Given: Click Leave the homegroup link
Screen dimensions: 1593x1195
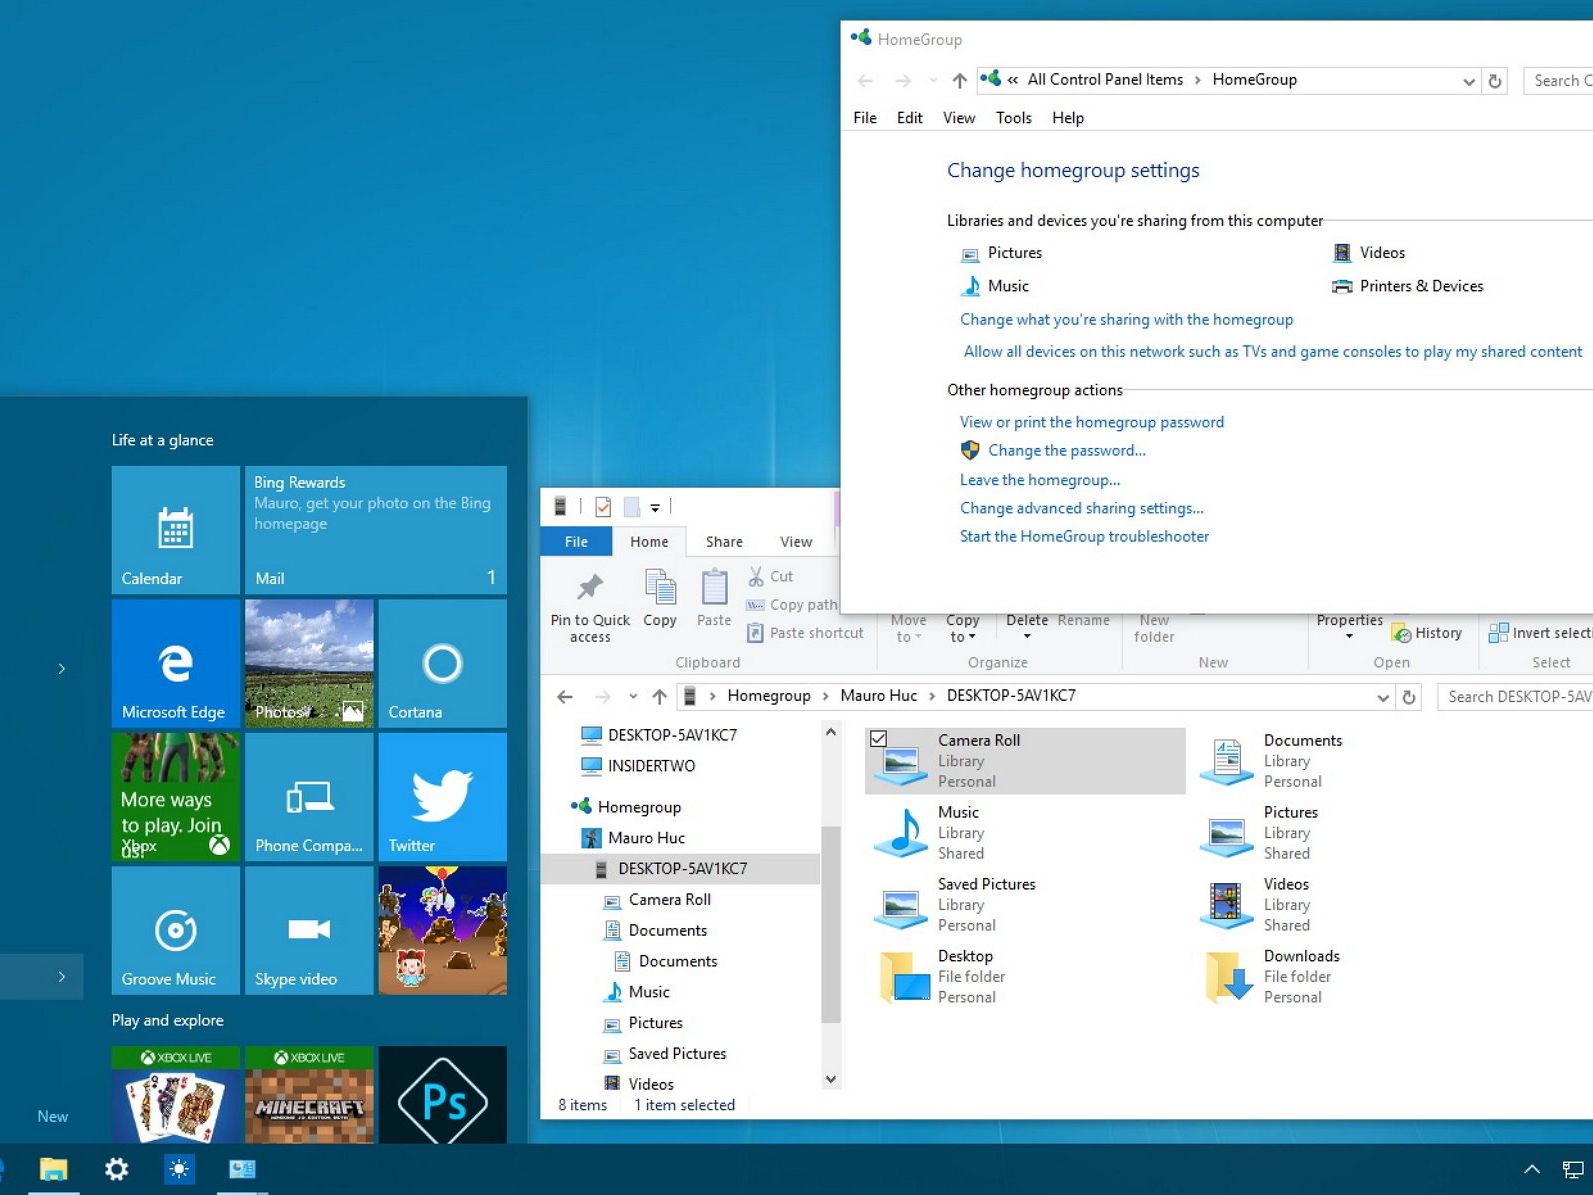Looking at the screenshot, I should 1039,480.
